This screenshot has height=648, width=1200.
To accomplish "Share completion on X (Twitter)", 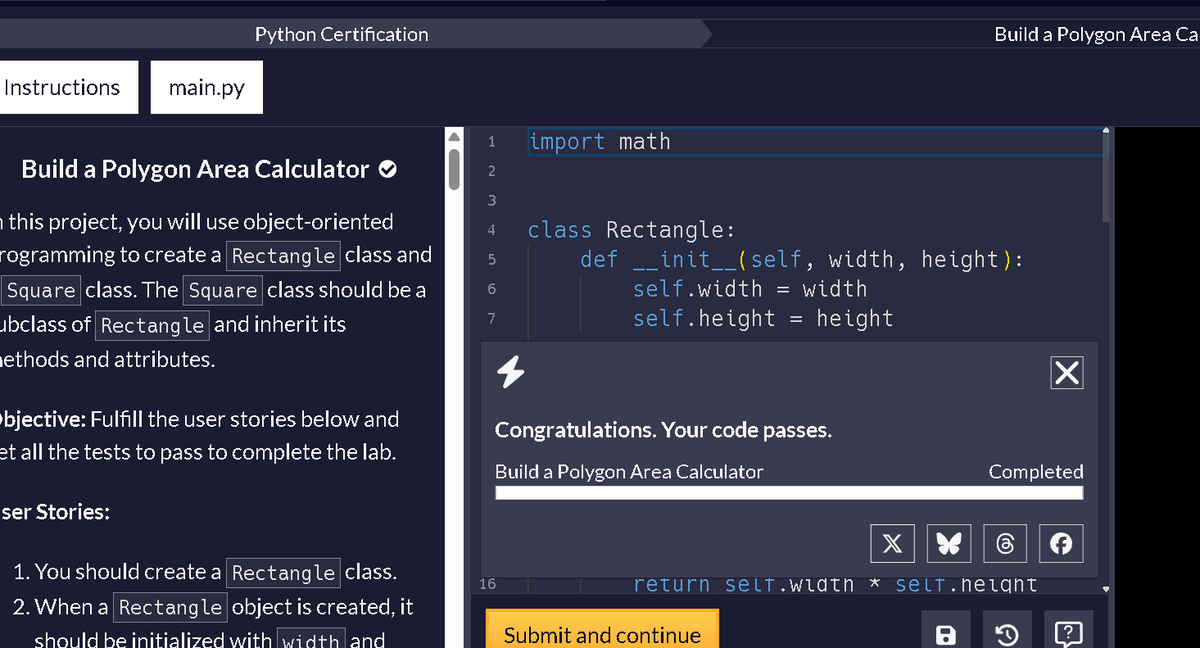I will pyautogui.click(x=892, y=544).
